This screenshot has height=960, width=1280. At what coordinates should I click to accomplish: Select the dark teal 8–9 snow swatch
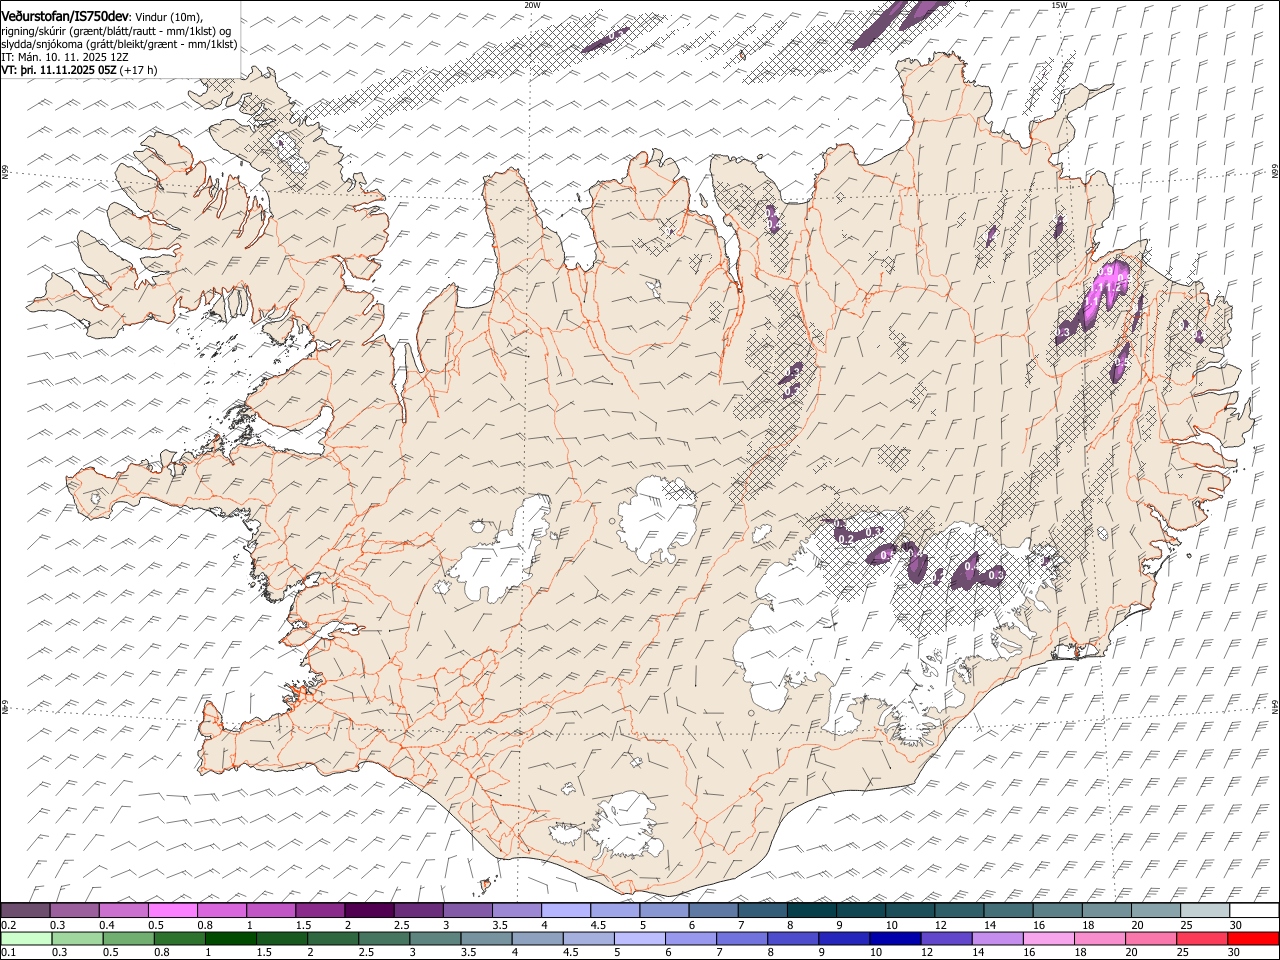point(812,911)
